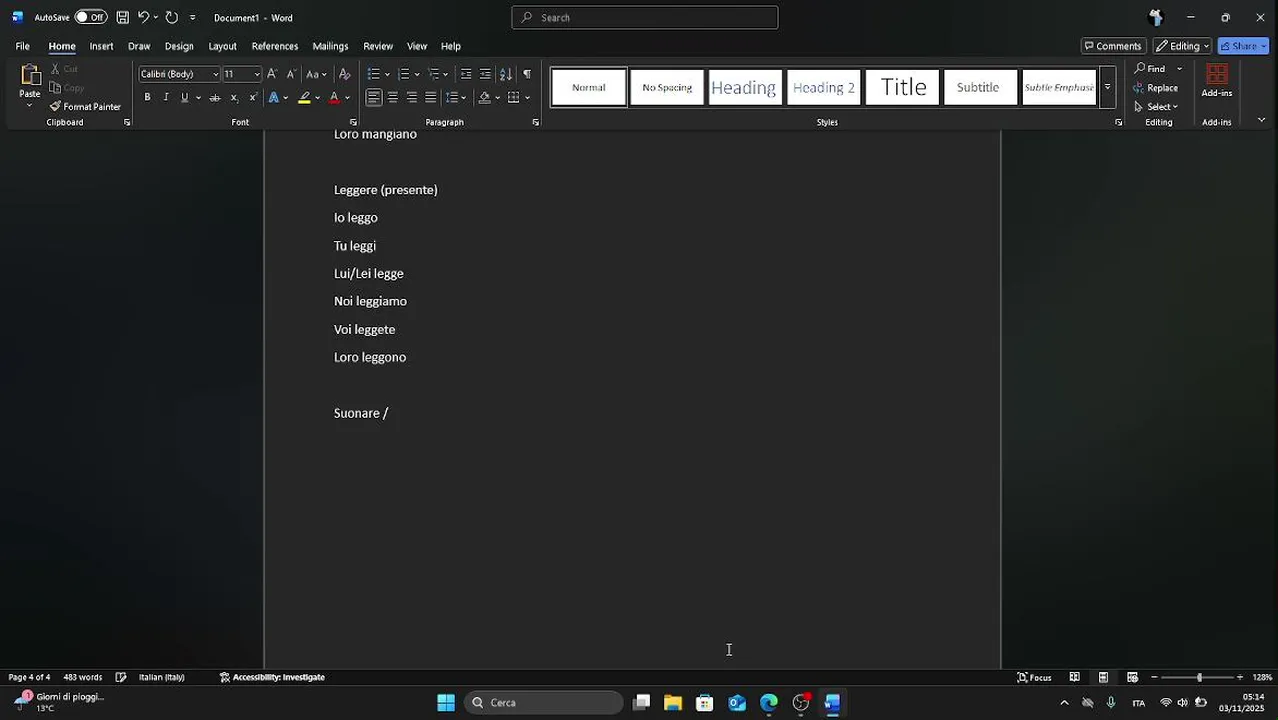Decrease paragraph indent
Screen dimensions: 1278x720
tap(466, 74)
